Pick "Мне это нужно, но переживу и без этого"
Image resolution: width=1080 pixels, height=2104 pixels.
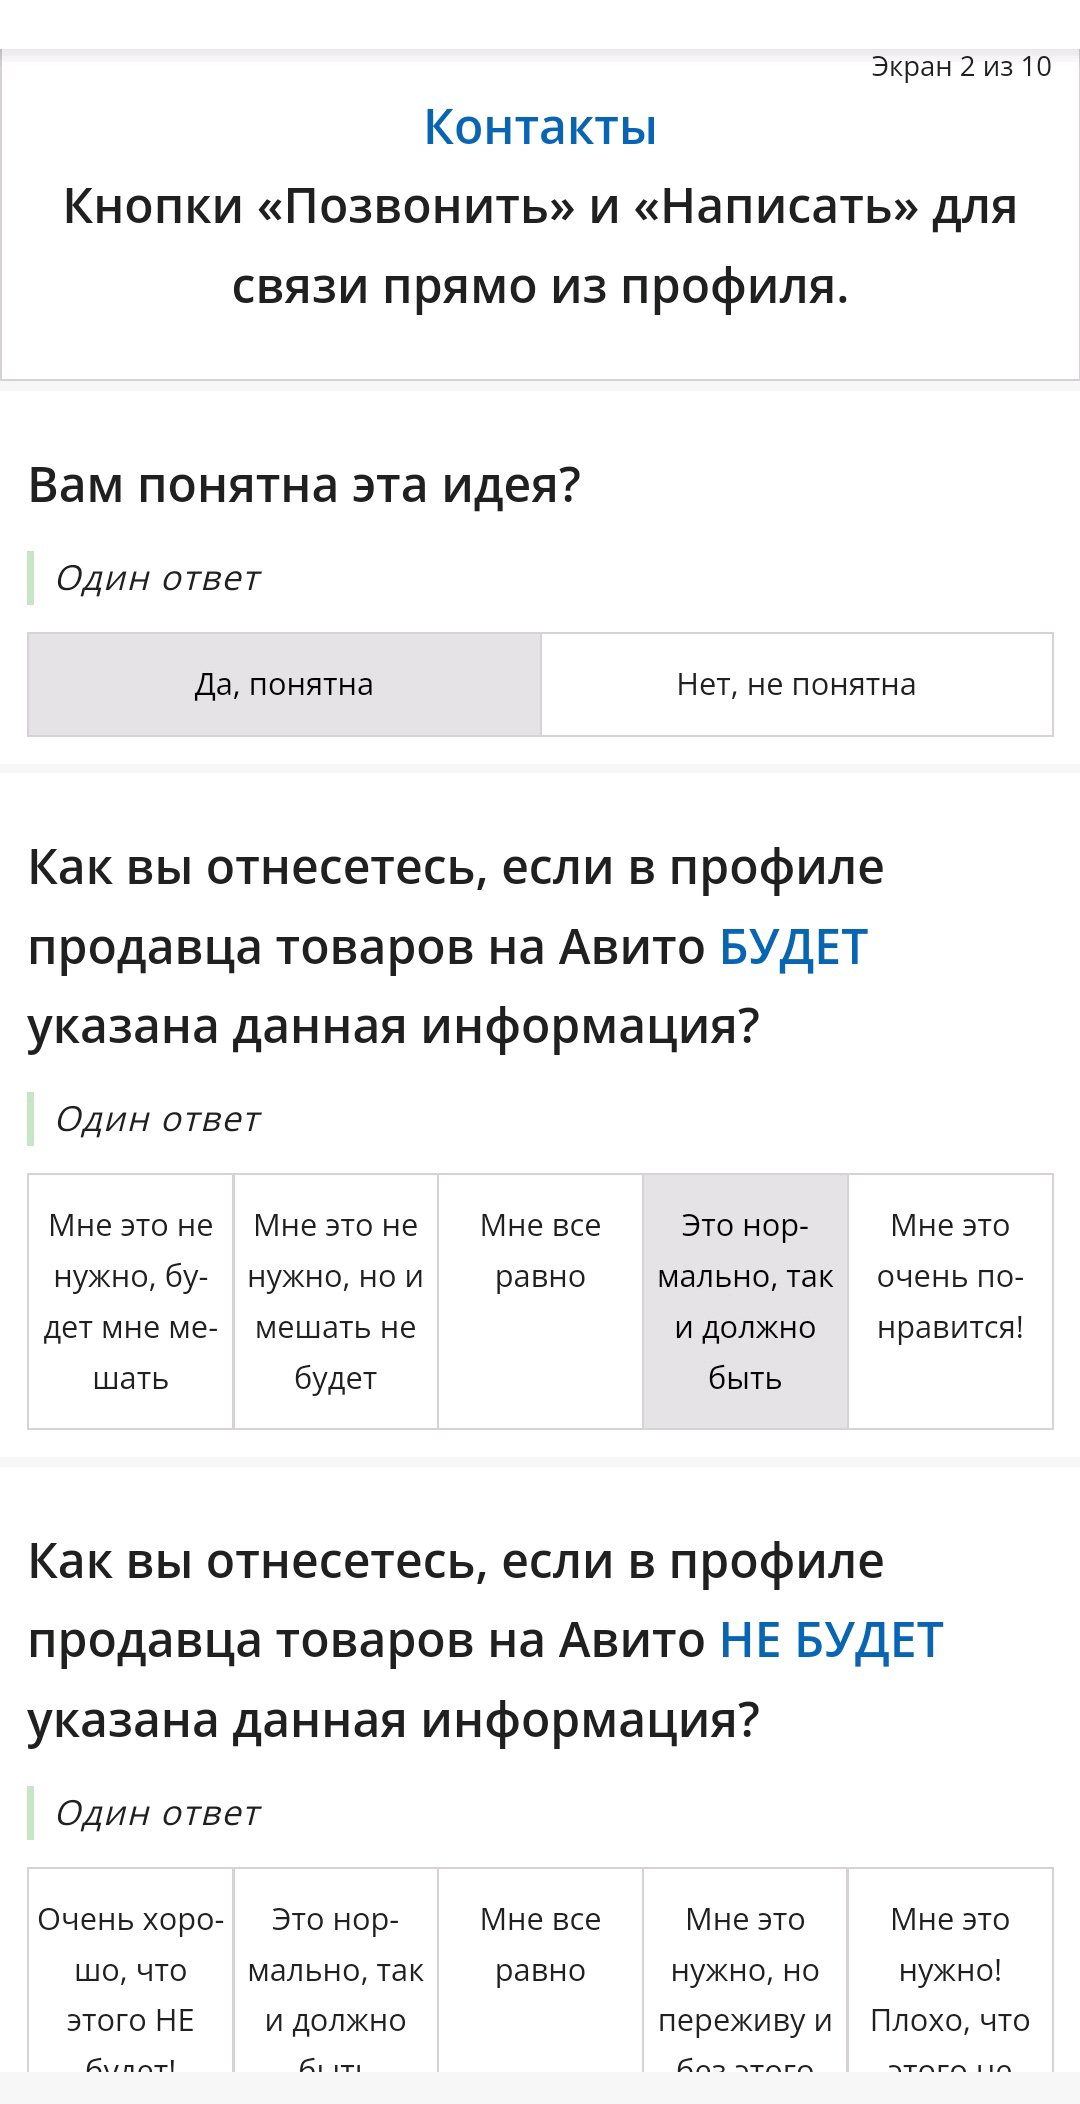click(745, 1970)
